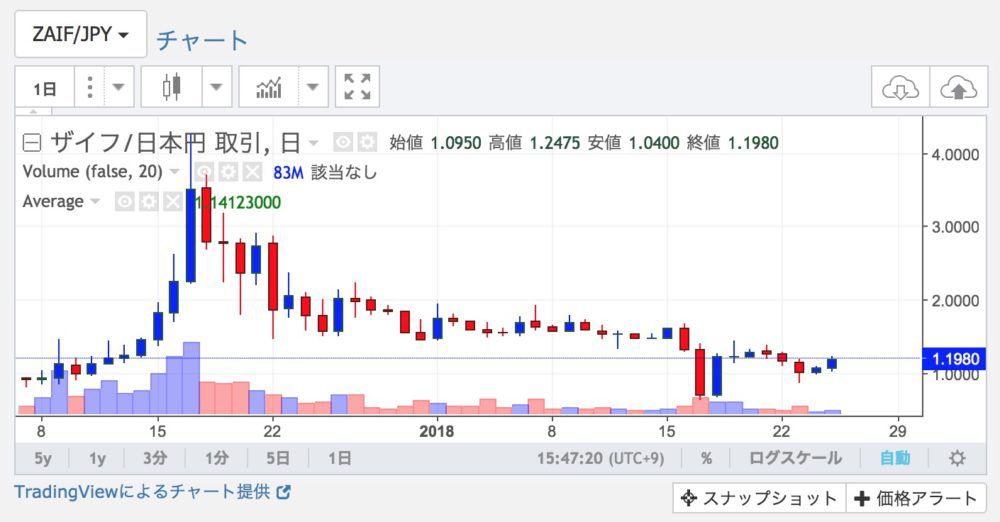1000x522 pixels.
Task: Open the indicators icon
Action: 268,87
